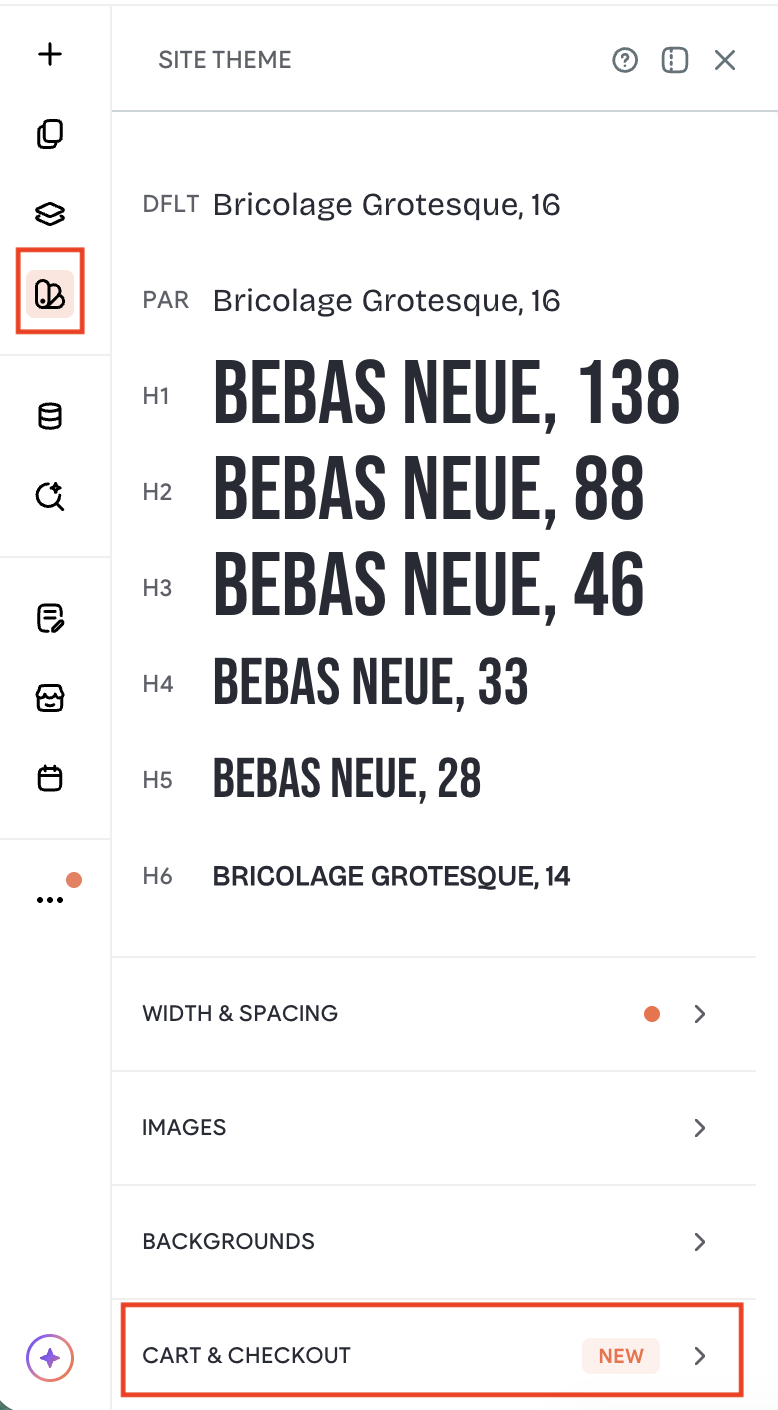
Task: Expand the Width & Spacing section
Action: pos(433,1014)
